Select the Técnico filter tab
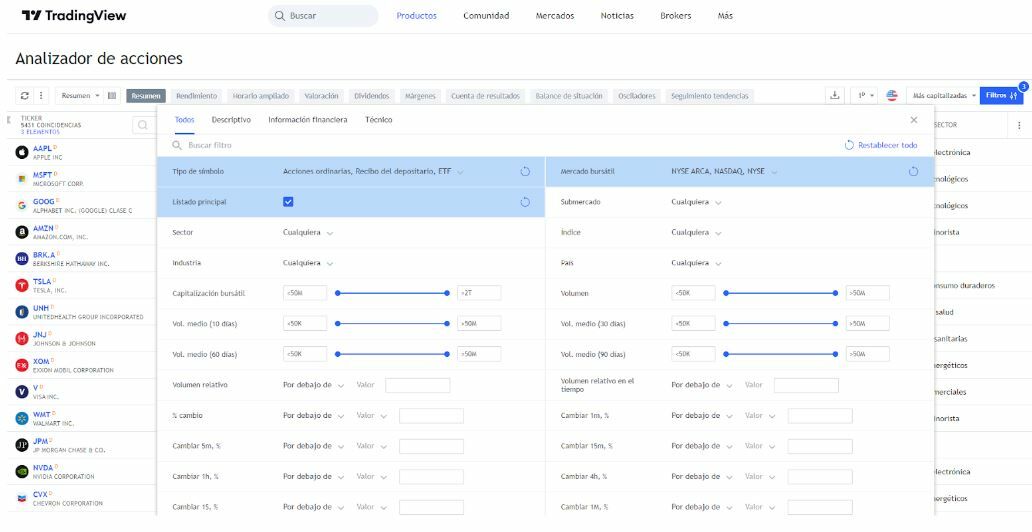Viewport: 1032px width, 532px height. [378, 120]
